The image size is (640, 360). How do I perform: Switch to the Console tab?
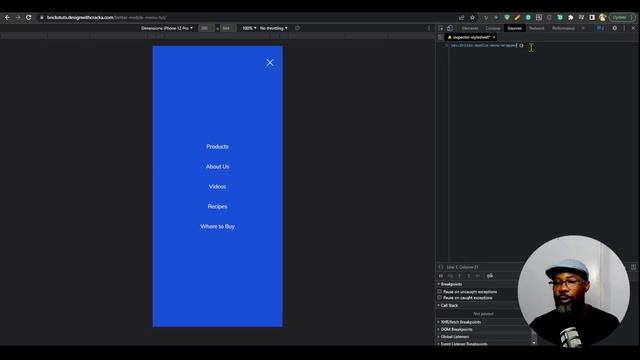[x=493, y=28]
